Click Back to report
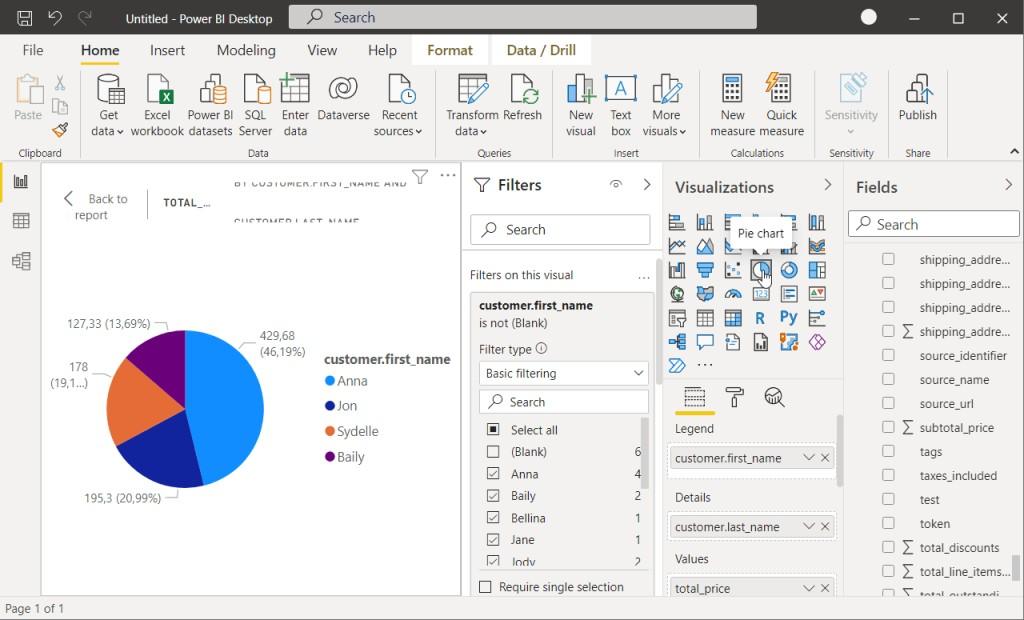Viewport: 1024px width, 620px height. (96, 206)
